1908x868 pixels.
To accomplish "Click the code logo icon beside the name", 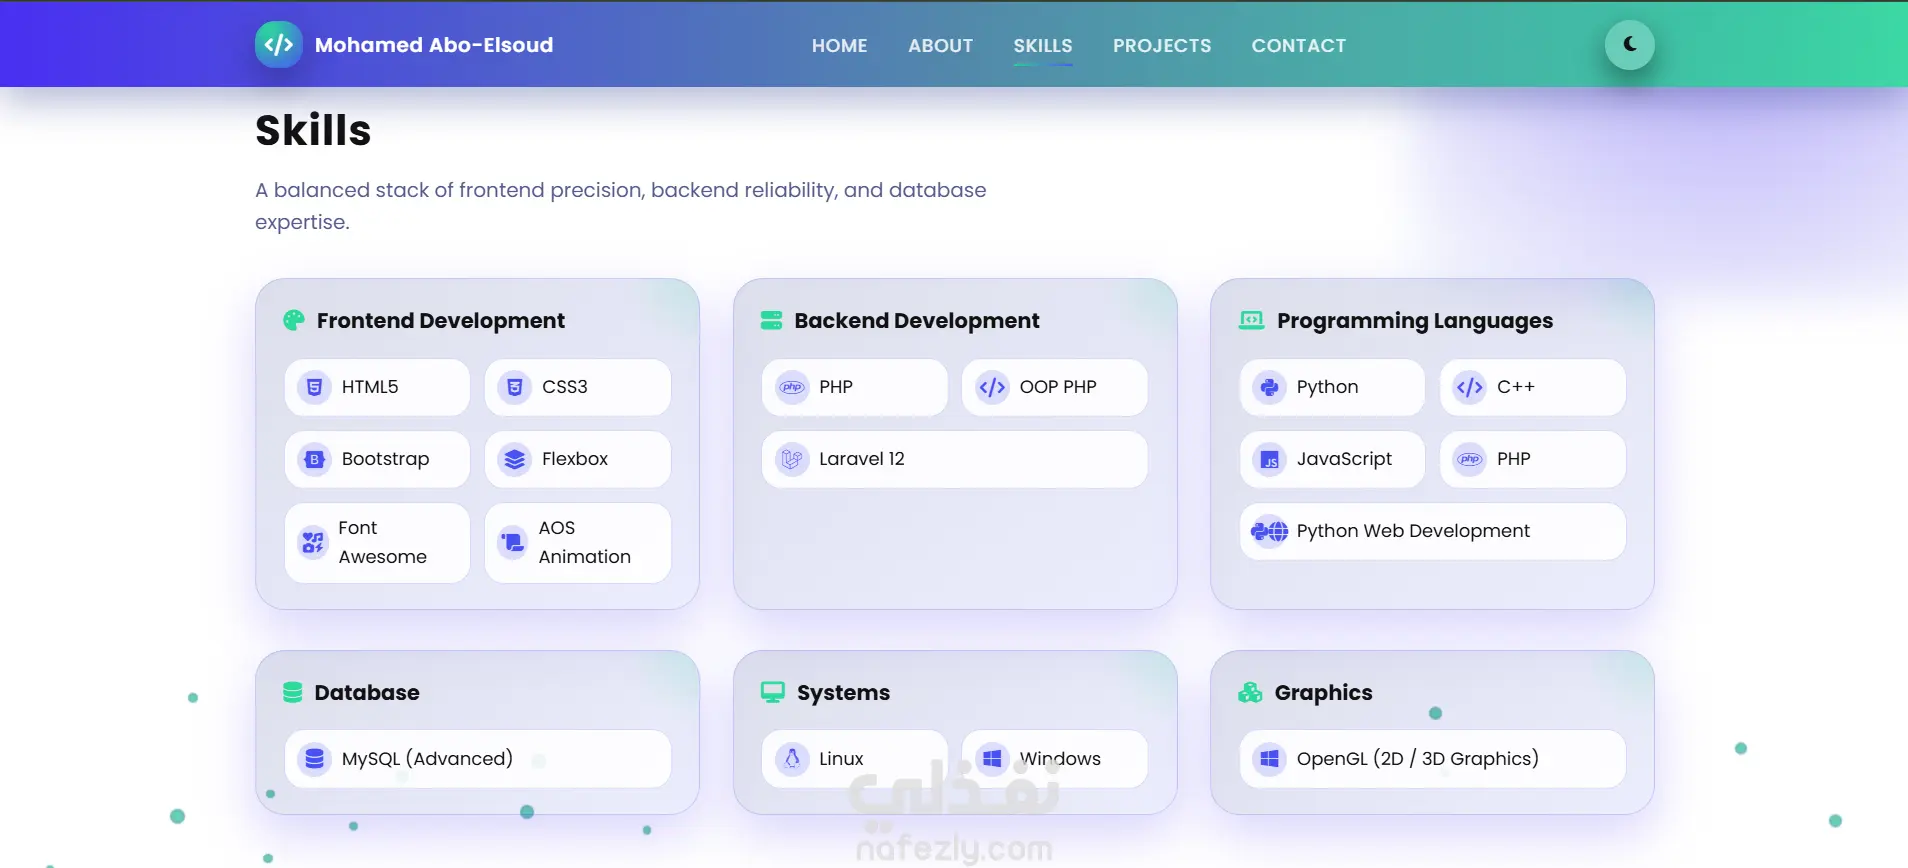I will (x=278, y=45).
